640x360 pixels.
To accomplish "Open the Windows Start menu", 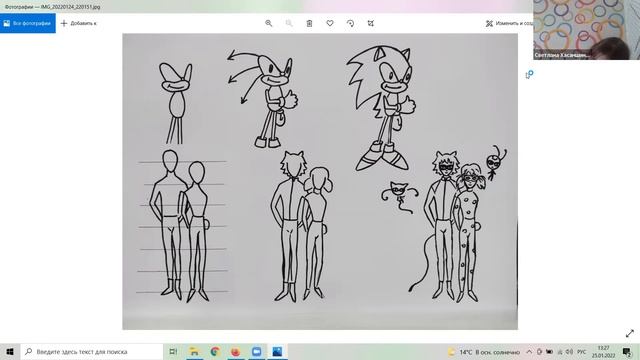I will coord(10,351).
